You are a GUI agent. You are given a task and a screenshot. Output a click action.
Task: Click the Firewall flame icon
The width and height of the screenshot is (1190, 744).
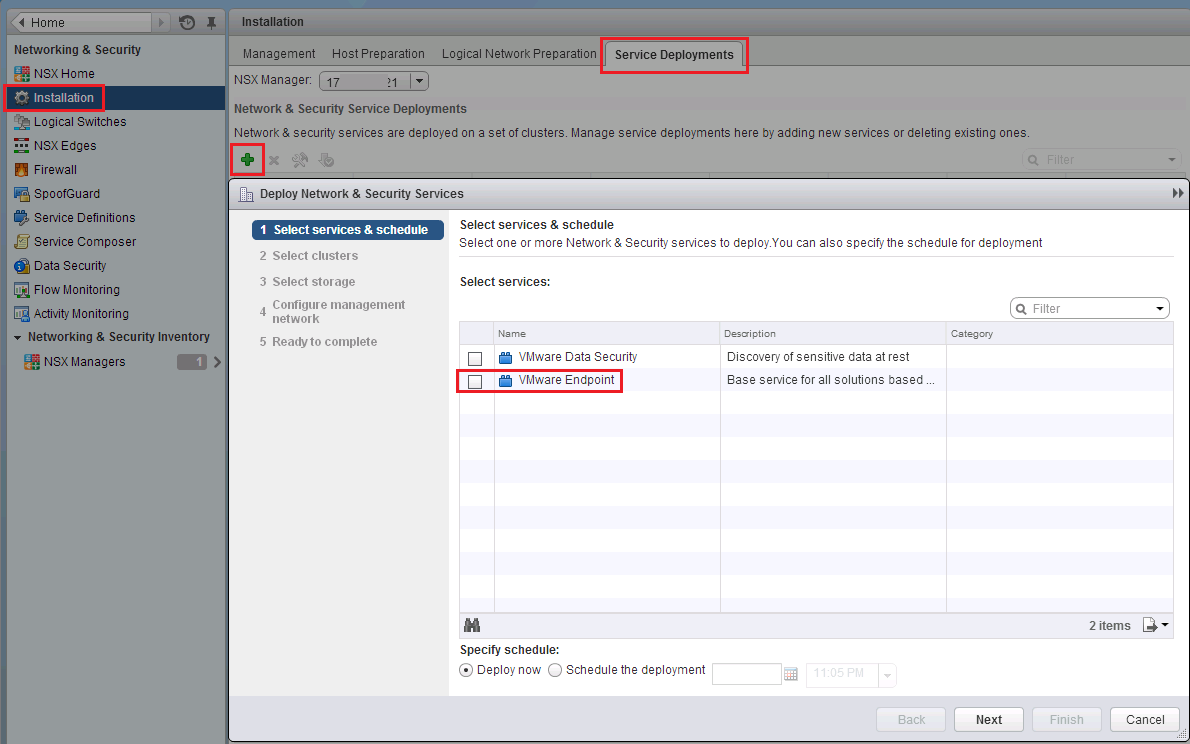click(21, 169)
